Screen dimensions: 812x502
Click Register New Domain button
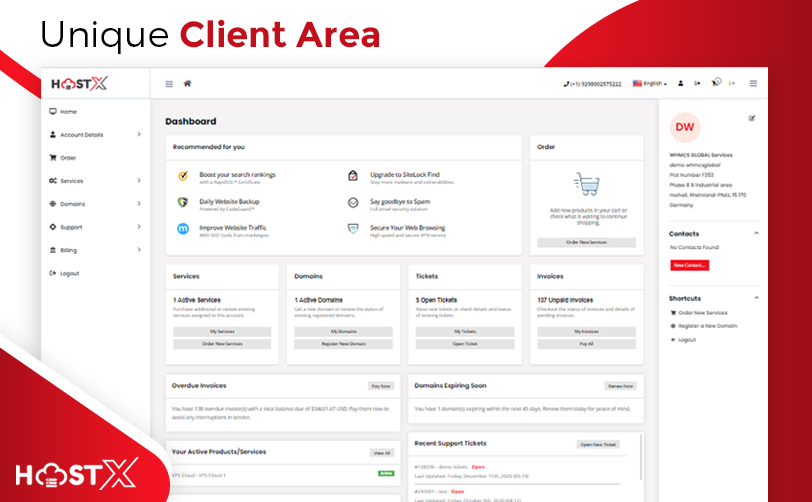(343, 344)
